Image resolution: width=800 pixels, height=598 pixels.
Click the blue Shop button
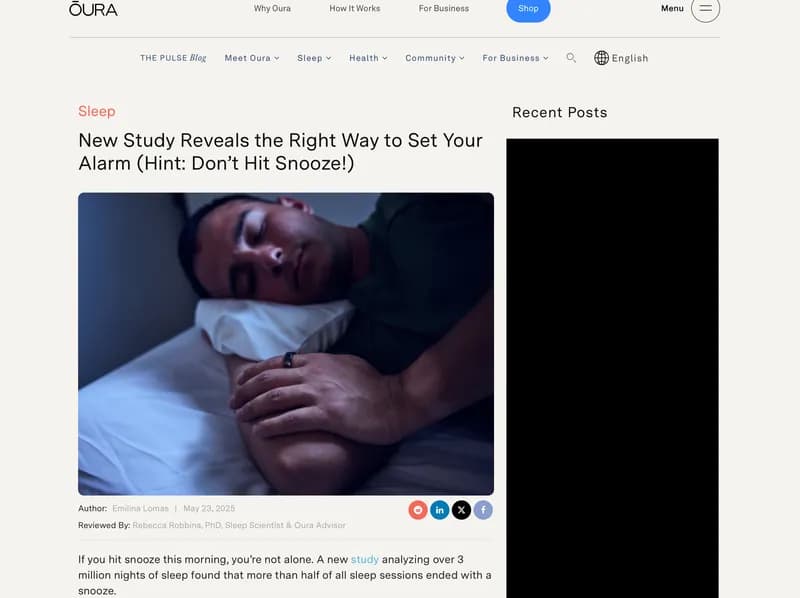(528, 9)
